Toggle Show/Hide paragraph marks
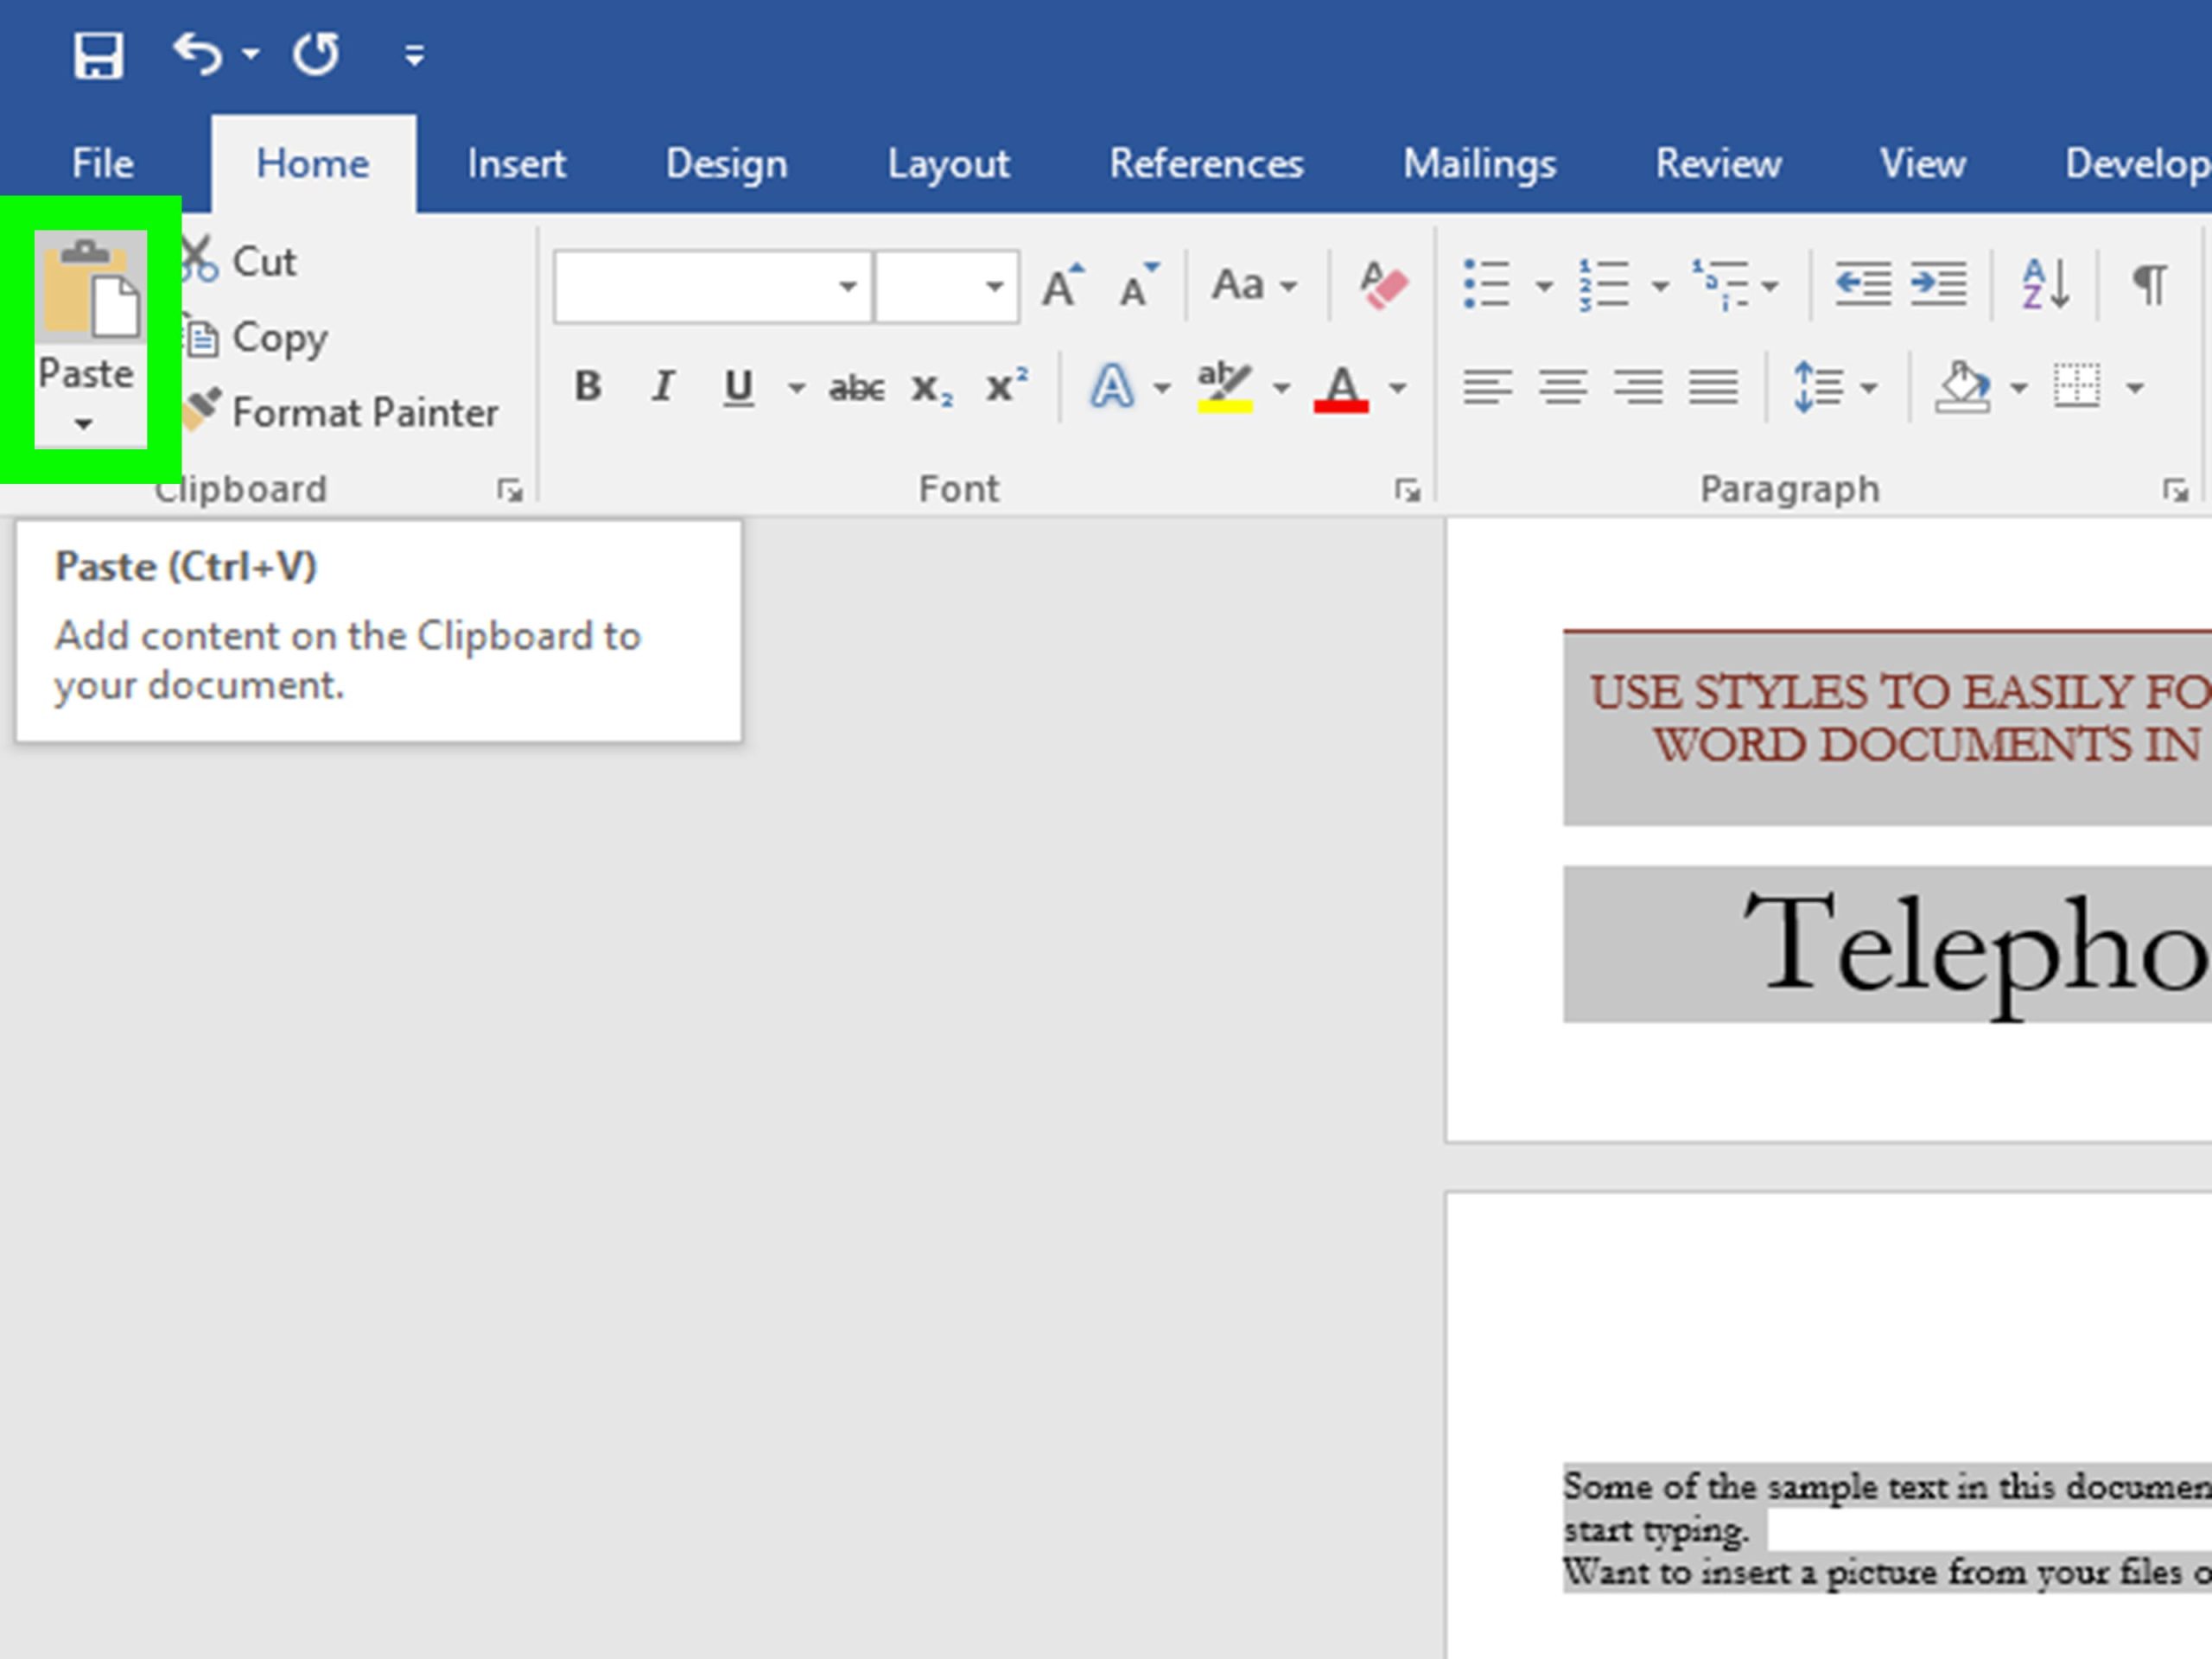Viewport: 2212px width, 1659px height. (2150, 285)
